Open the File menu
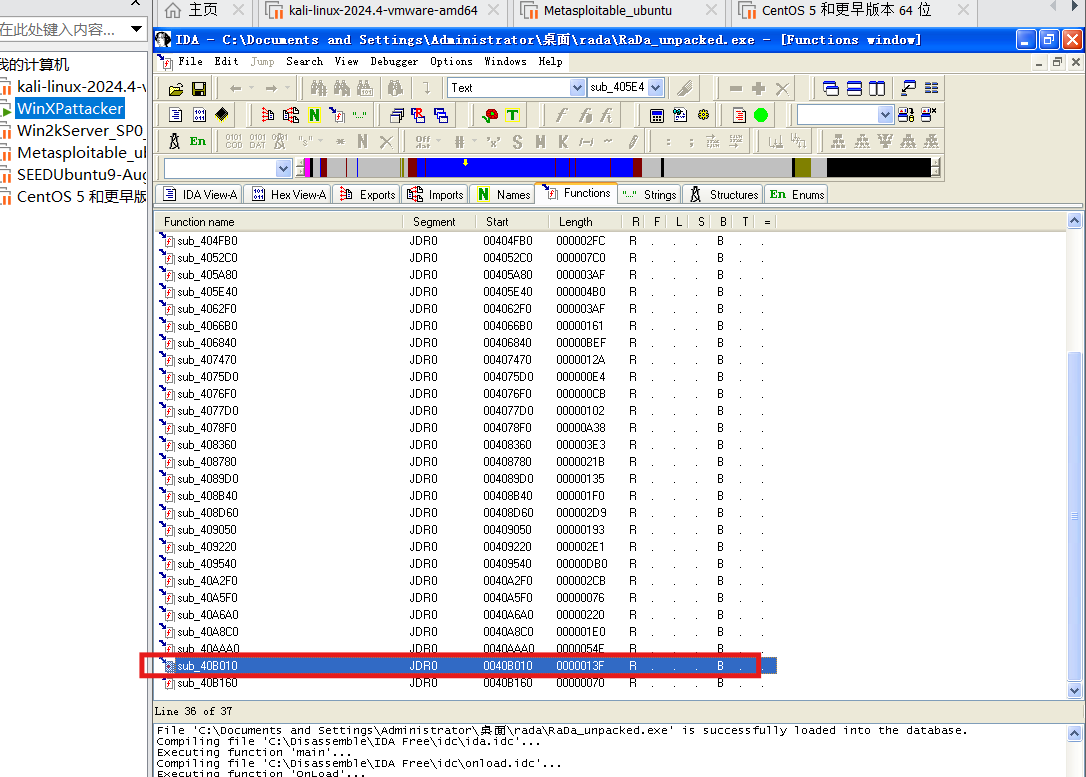 coord(190,62)
